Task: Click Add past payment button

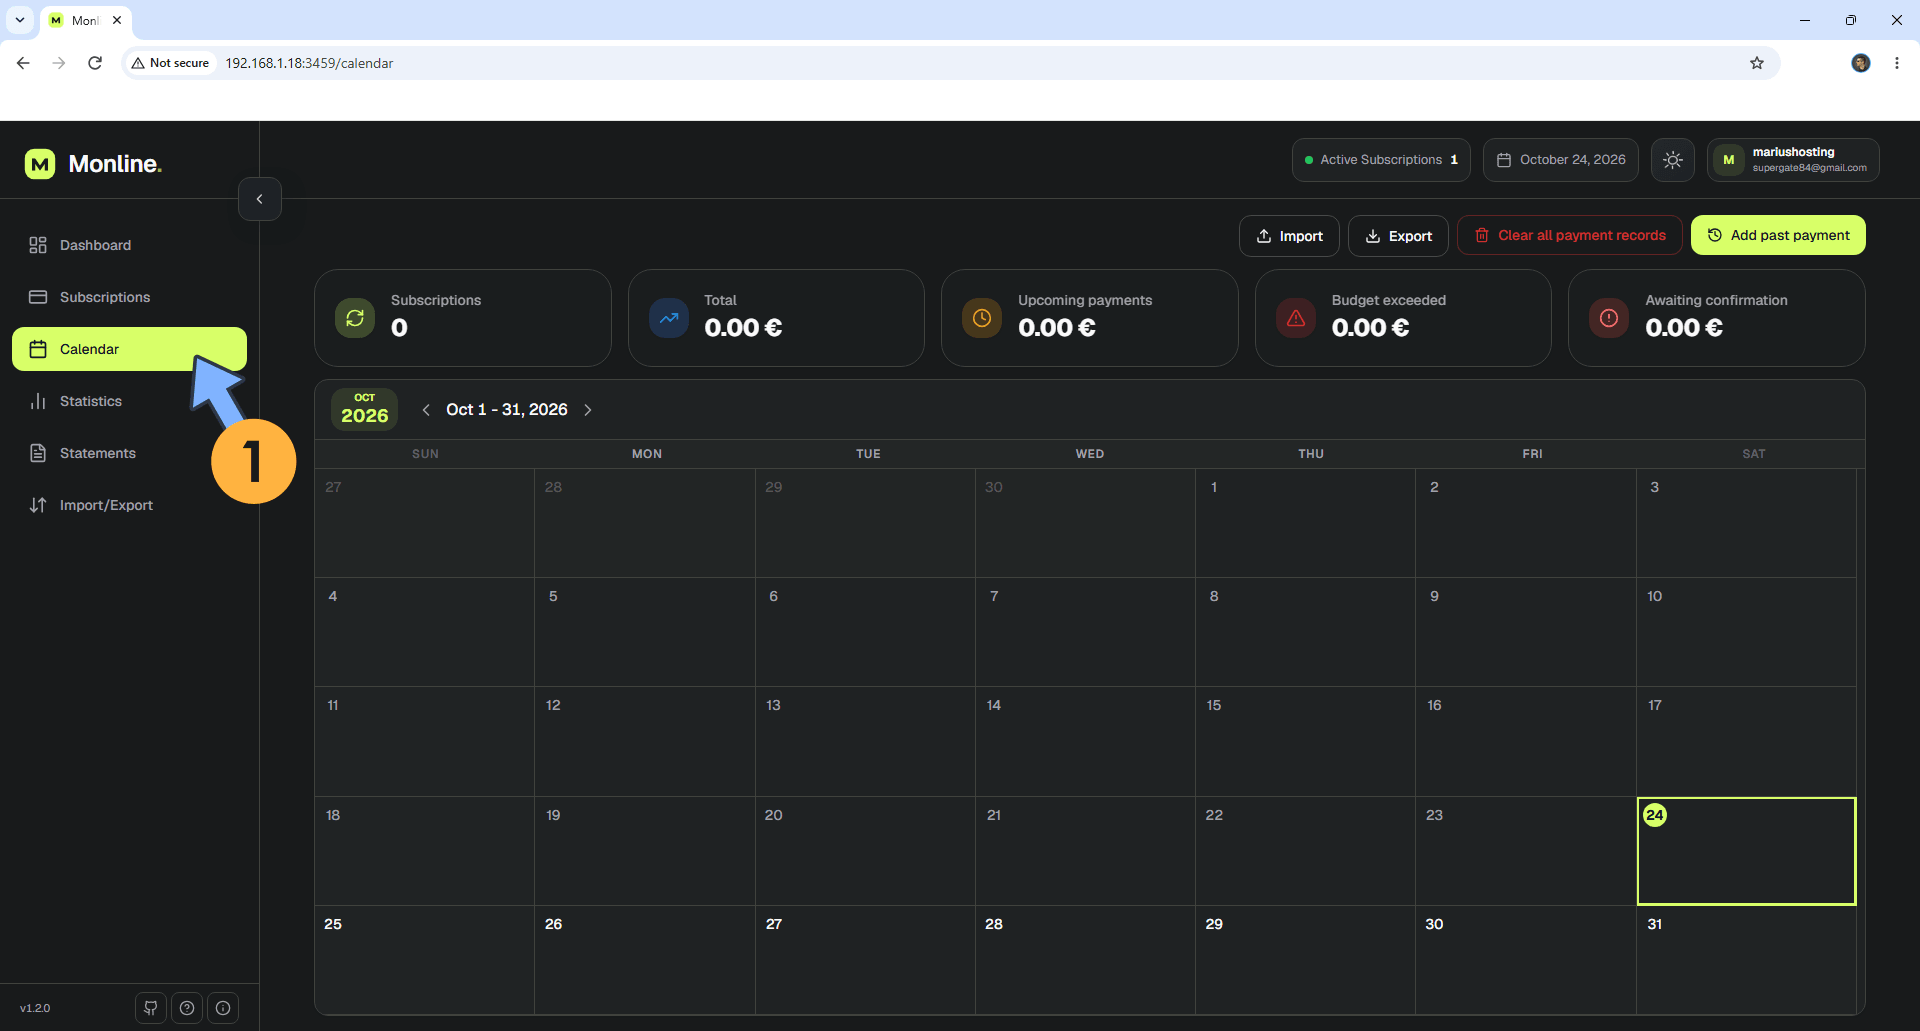Action: (1778, 236)
